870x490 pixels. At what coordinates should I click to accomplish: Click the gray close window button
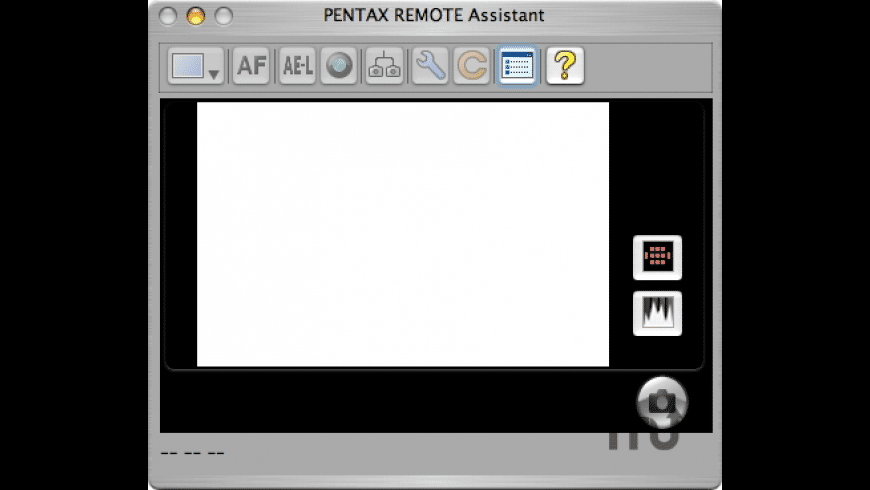[168, 16]
